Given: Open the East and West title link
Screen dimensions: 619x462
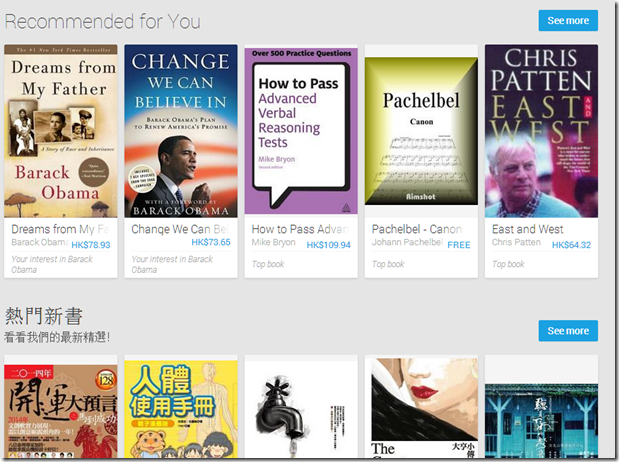Looking at the screenshot, I should click(527, 229).
